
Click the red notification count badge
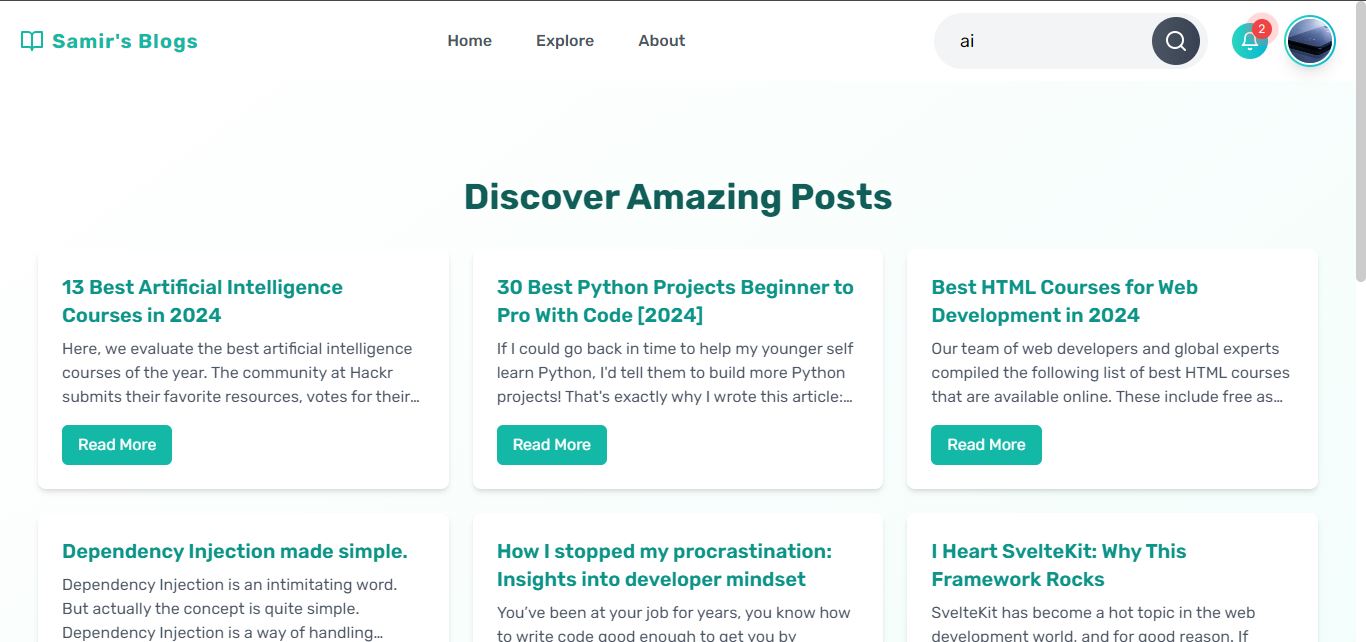pos(1262,28)
